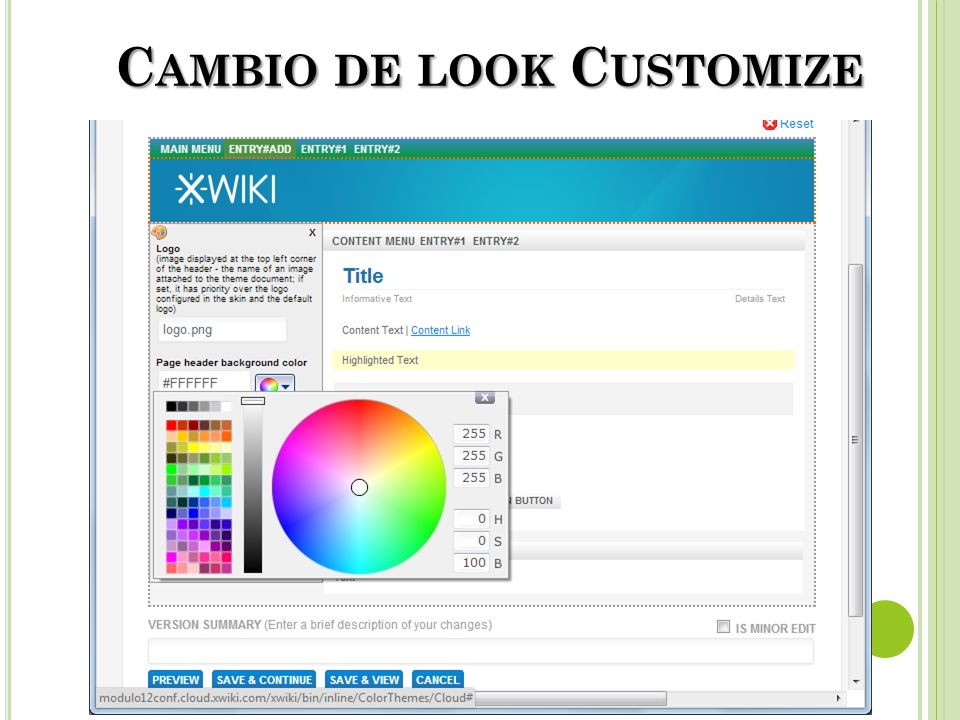Screen dimensions: 960x720
Task: Click the Title heading in preview
Action: coord(363,276)
